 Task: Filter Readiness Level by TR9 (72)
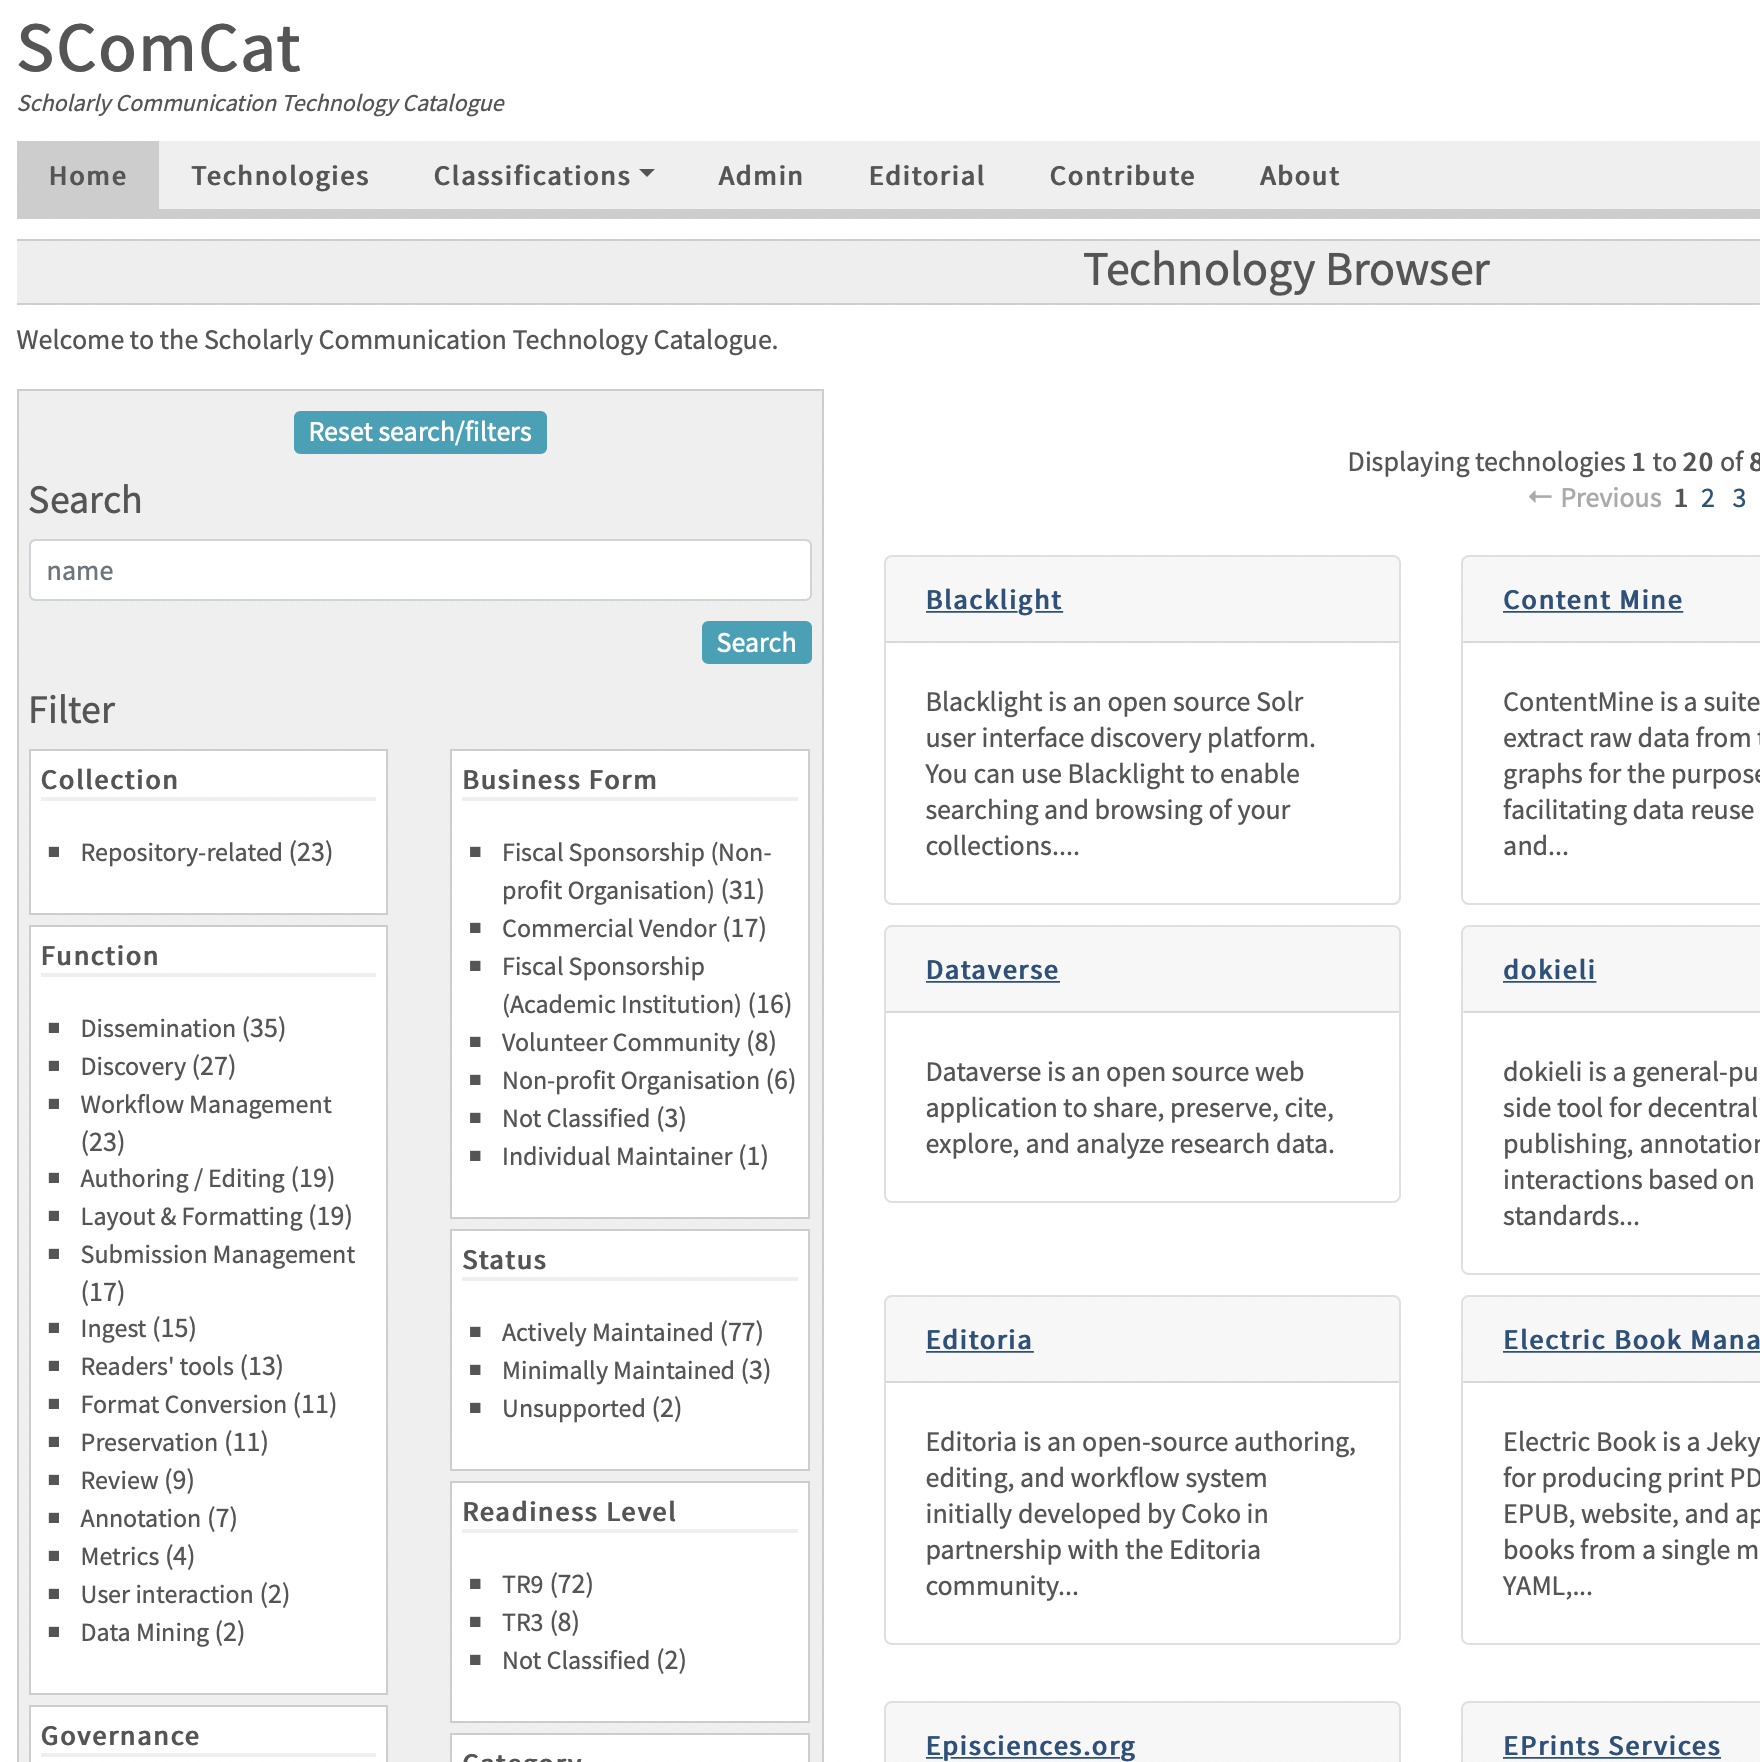click(x=548, y=1584)
